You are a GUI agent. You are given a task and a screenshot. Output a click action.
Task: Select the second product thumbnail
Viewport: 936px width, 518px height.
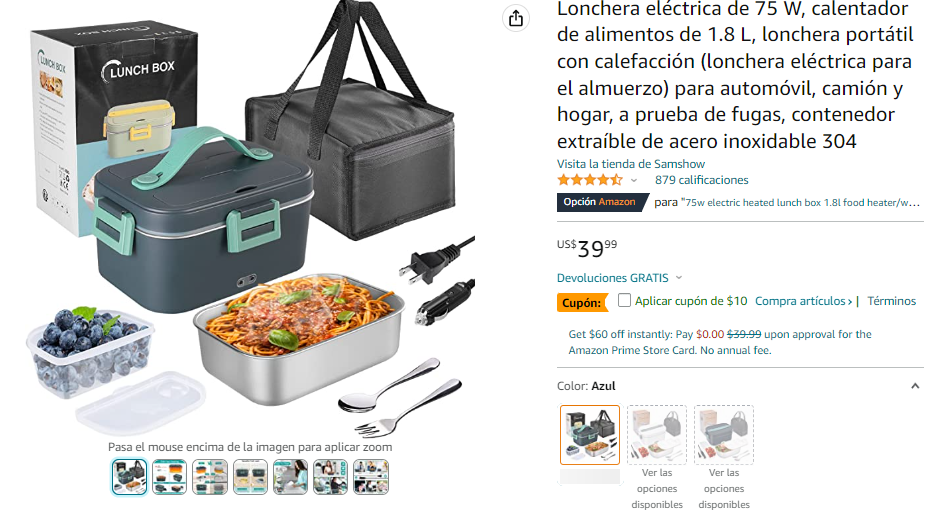tap(170, 477)
